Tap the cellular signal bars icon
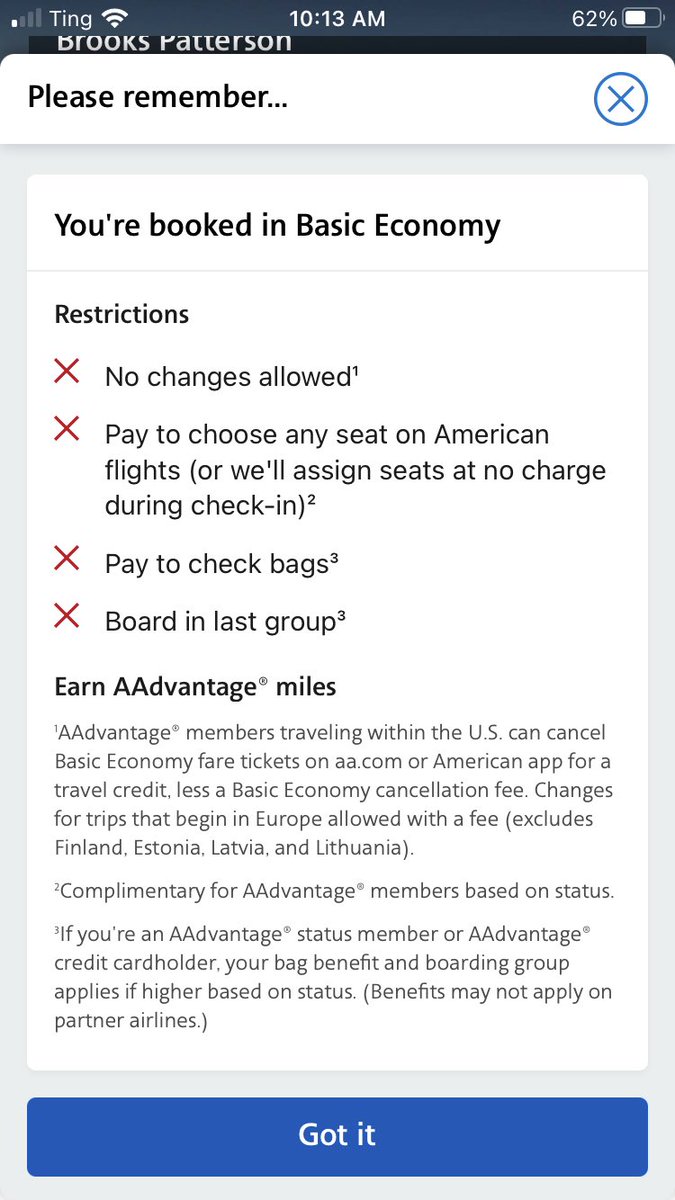Image resolution: width=675 pixels, height=1200 pixels. [x=24, y=19]
